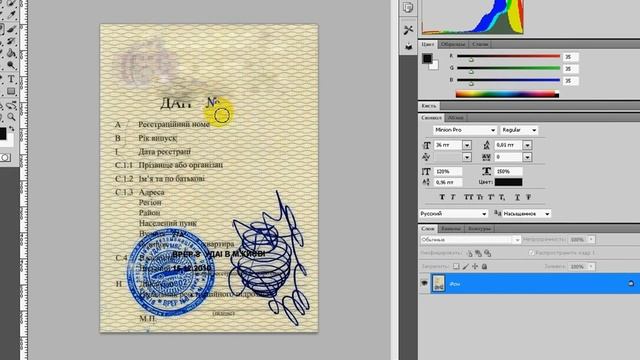
Task: Toggle Faux Italic text style
Action: click(453, 197)
